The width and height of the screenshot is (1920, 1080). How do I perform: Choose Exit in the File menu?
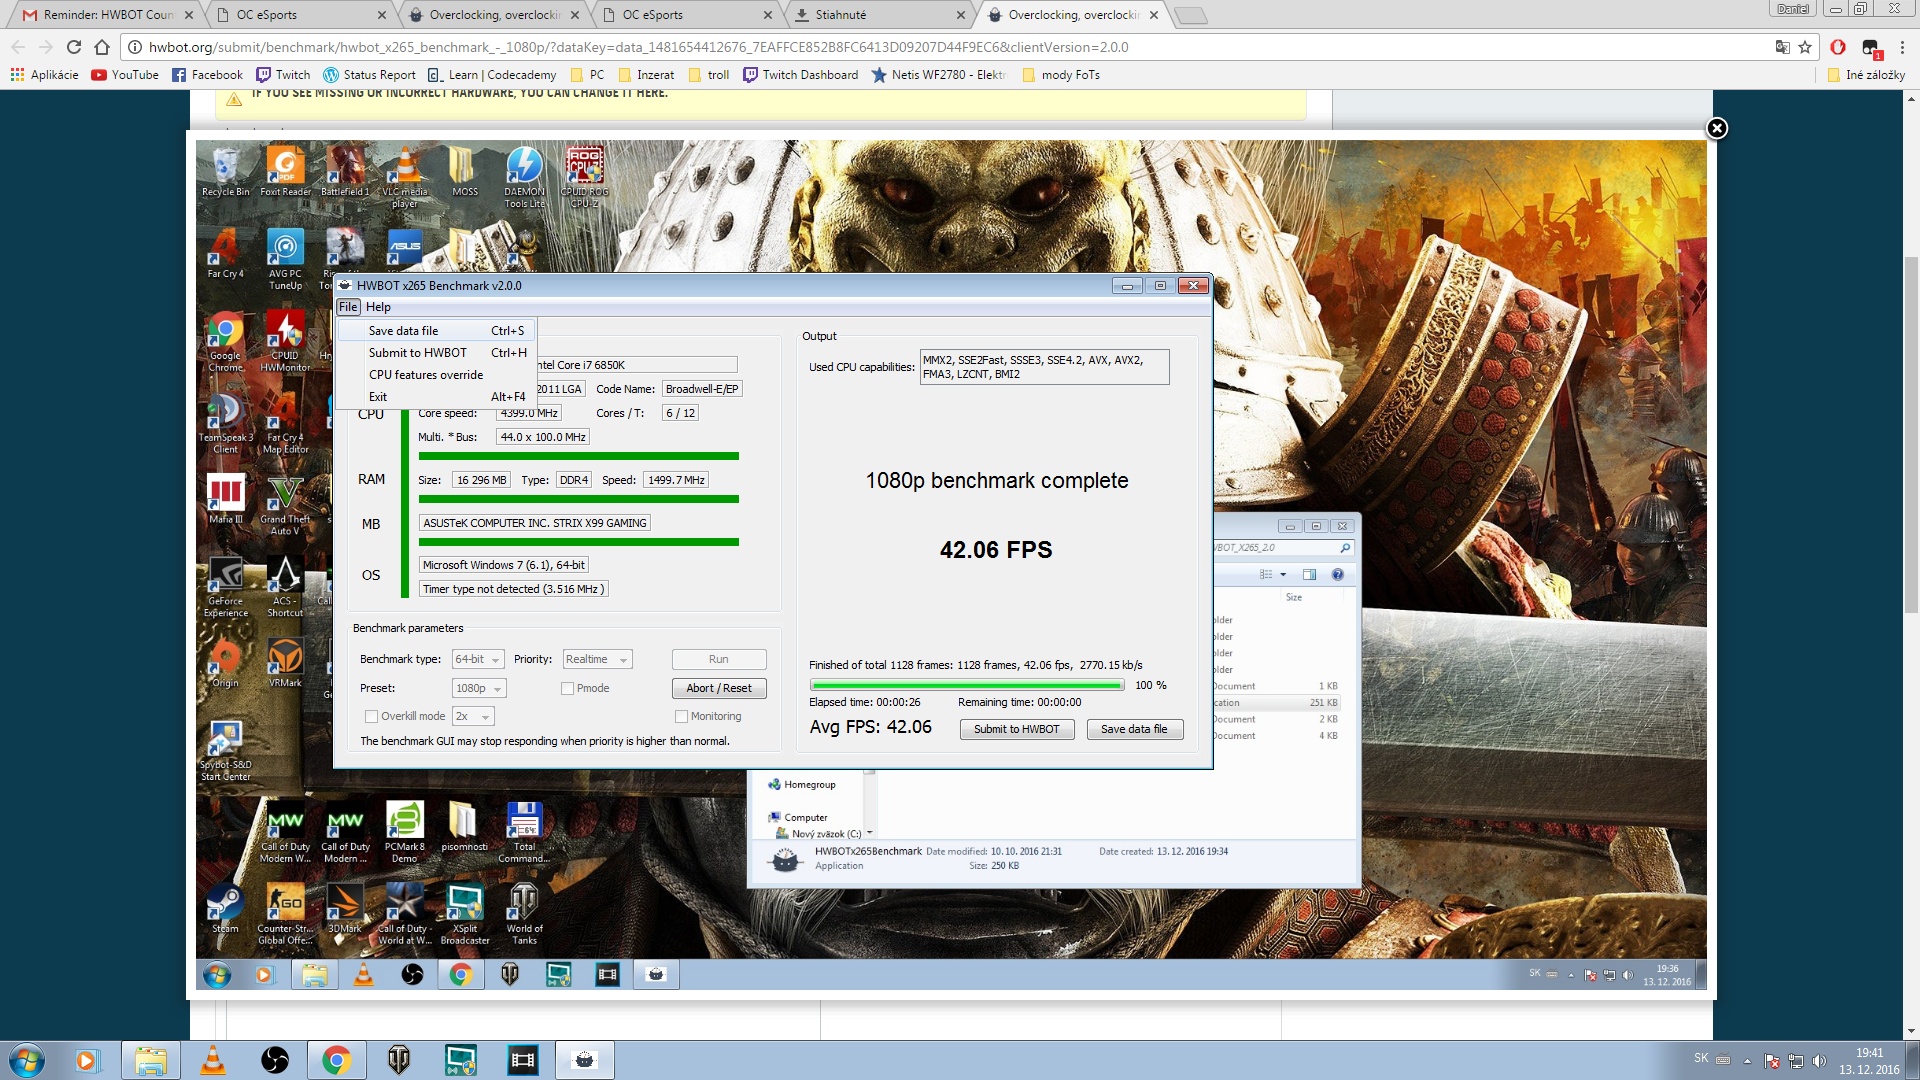coord(437,397)
